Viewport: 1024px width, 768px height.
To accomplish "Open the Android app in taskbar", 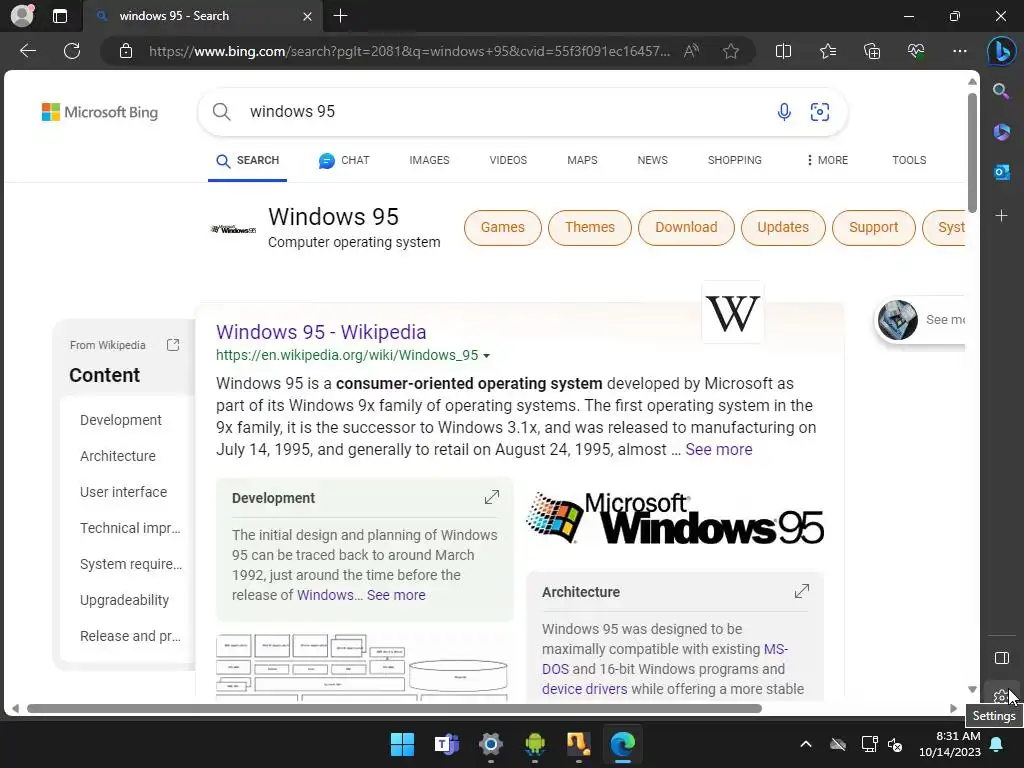I will tap(535, 744).
